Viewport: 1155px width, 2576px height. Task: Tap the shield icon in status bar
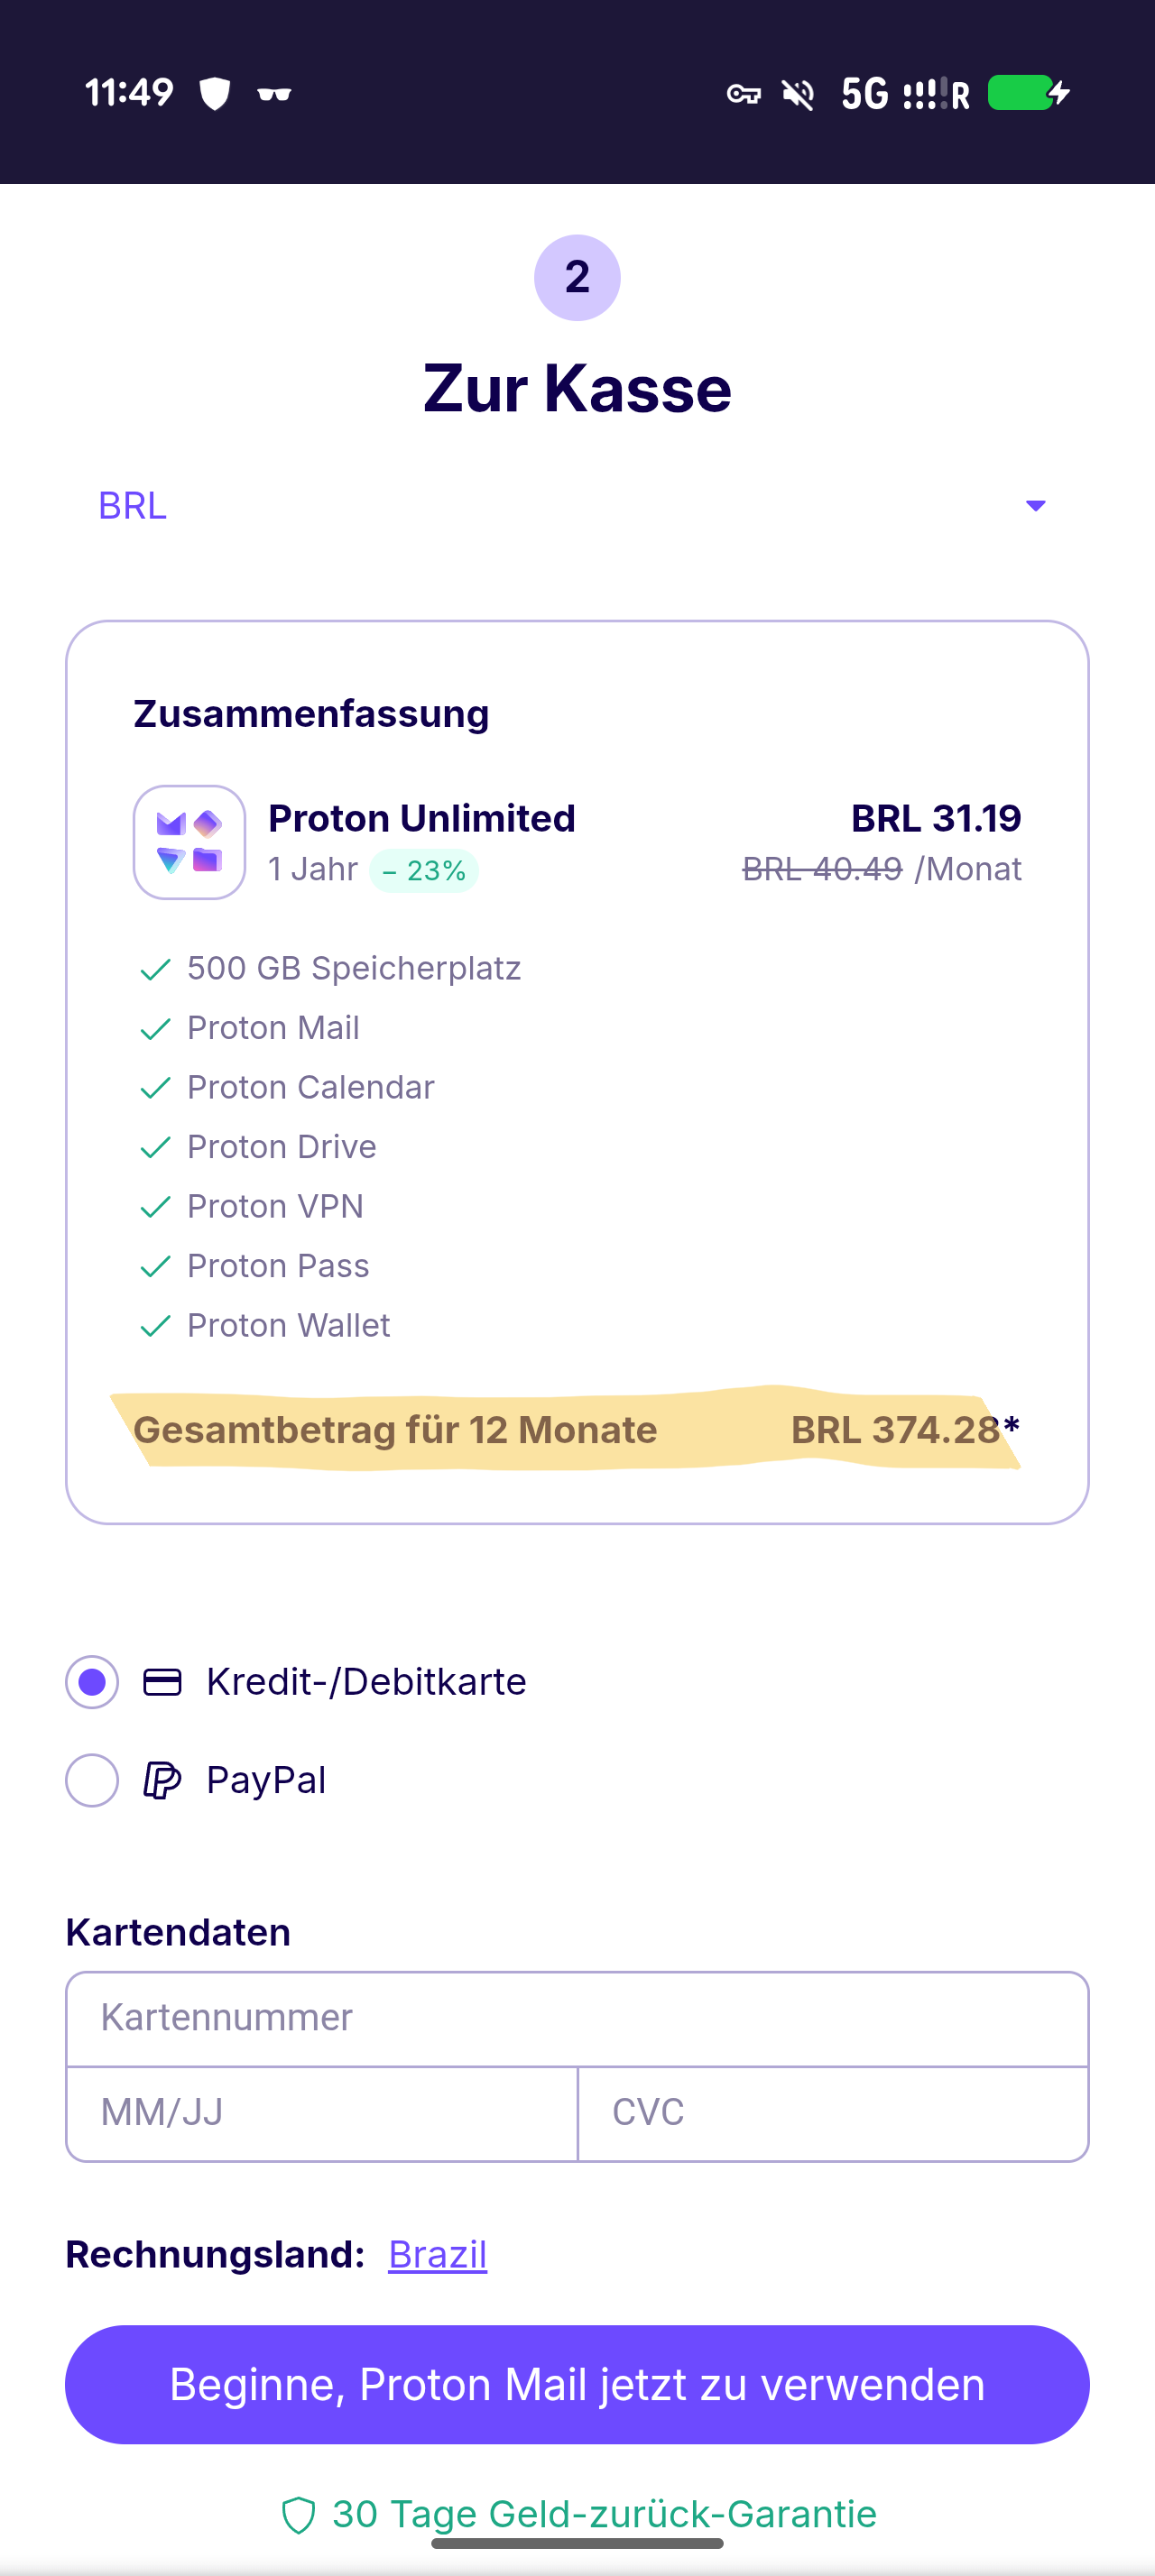tap(215, 94)
